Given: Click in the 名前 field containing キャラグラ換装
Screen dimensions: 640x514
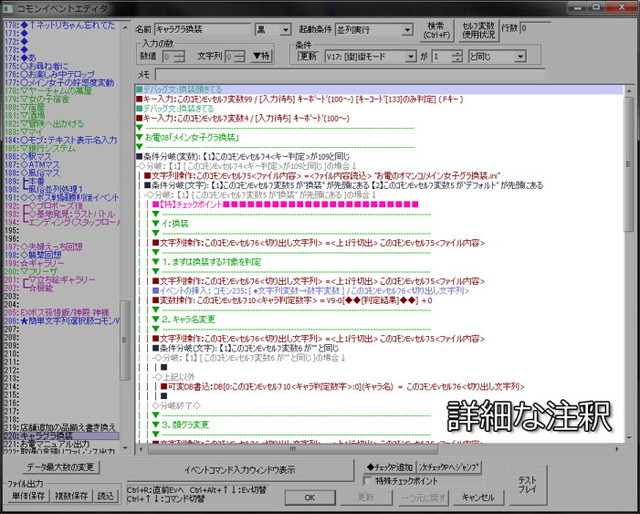Looking at the screenshot, I should pyautogui.click(x=202, y=29).
